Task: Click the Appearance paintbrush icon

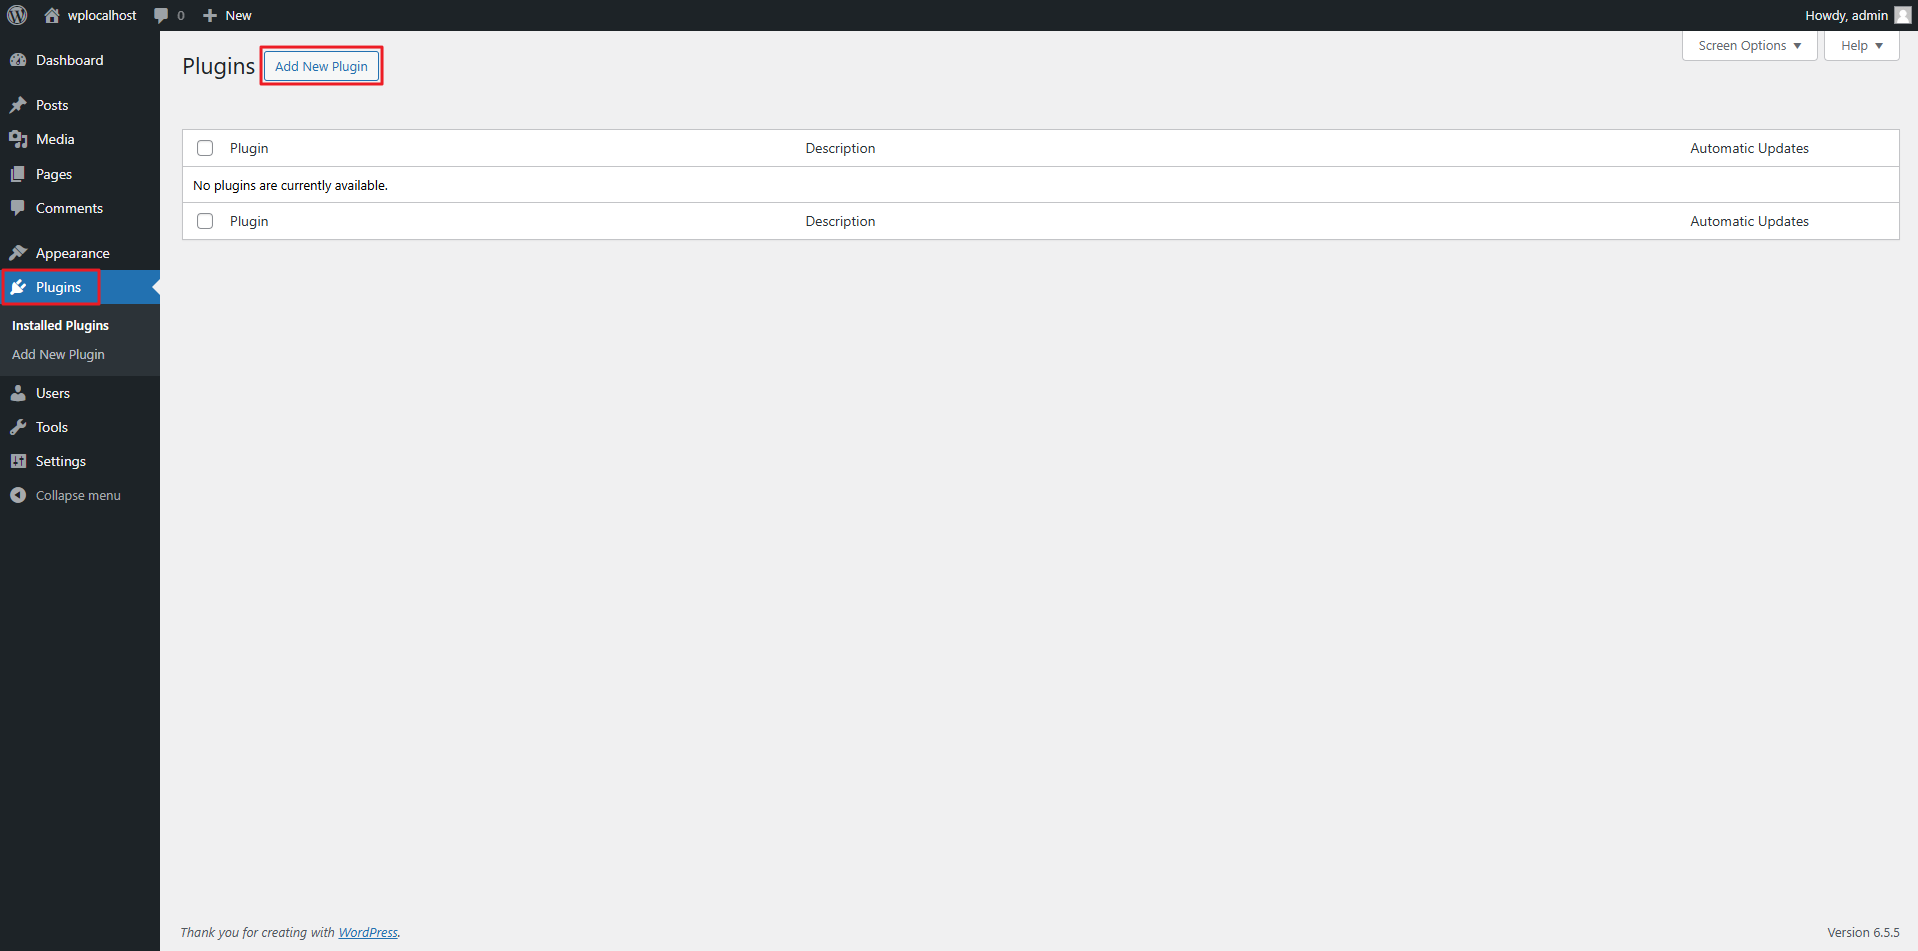Action: 18,253
